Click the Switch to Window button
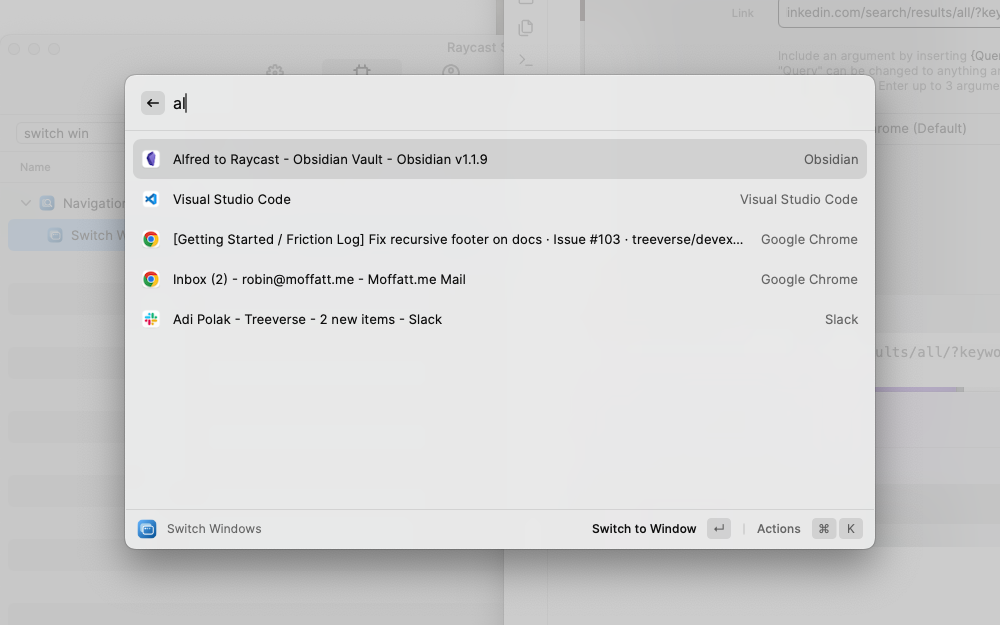This screenshot has height=625, width=1000. [x=644, y=529]
